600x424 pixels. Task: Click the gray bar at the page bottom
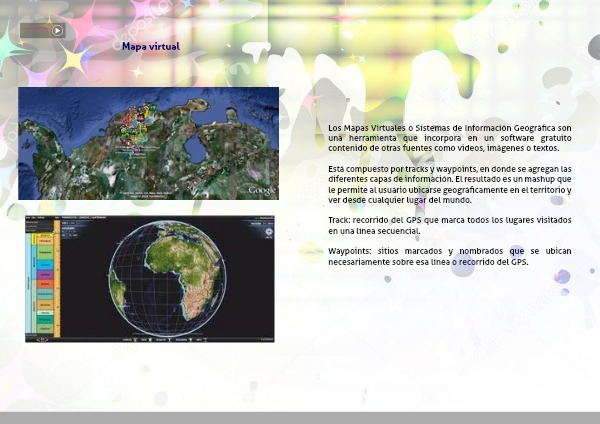(300, 417)
